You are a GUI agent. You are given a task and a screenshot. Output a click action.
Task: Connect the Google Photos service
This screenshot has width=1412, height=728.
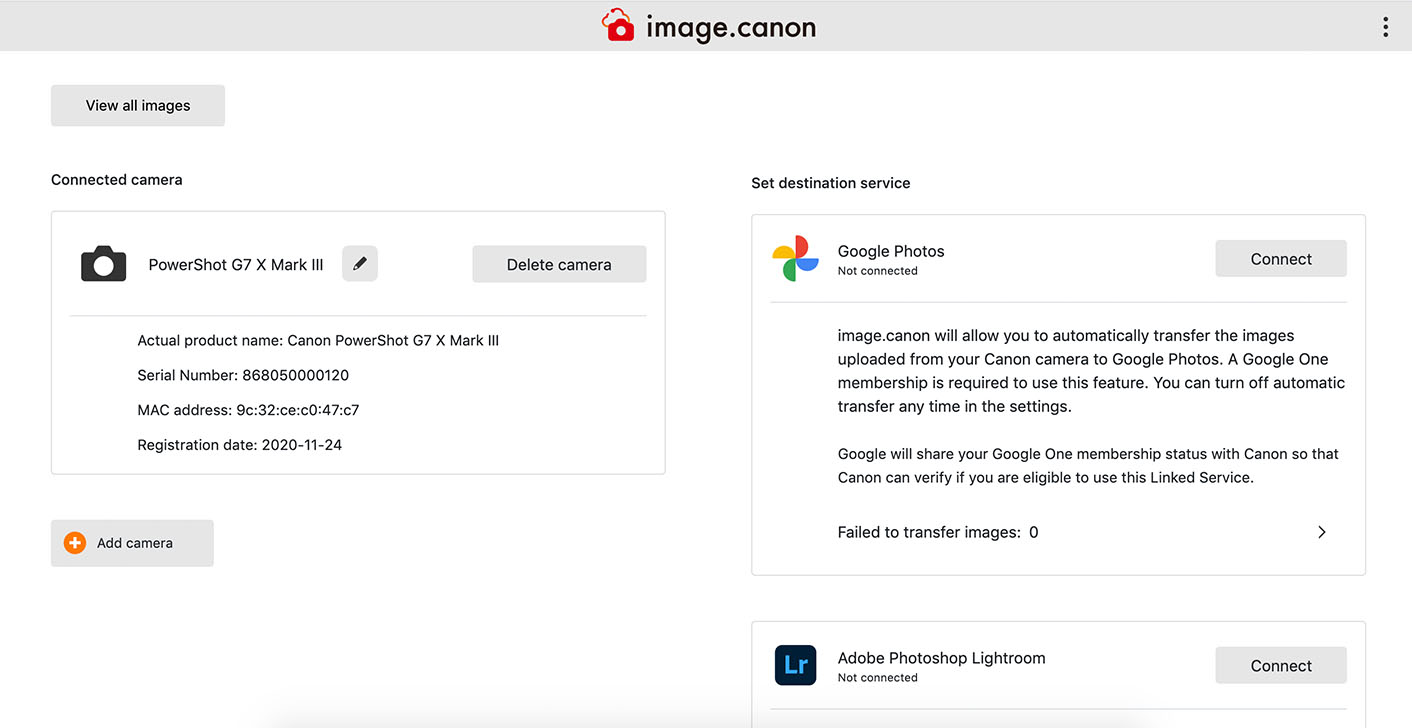click(x=1280, y=259)
